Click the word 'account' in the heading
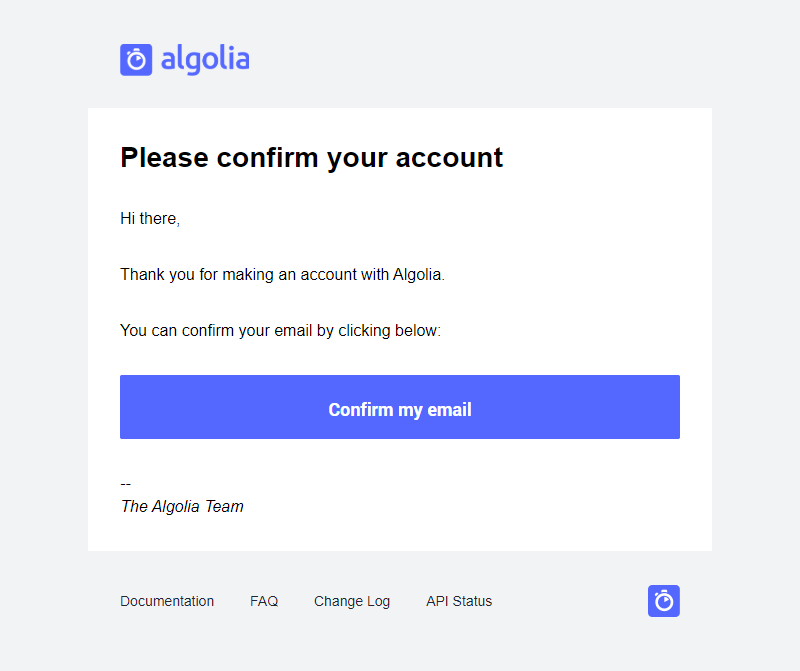Screen dimensions: 800x671 (449, 158)
